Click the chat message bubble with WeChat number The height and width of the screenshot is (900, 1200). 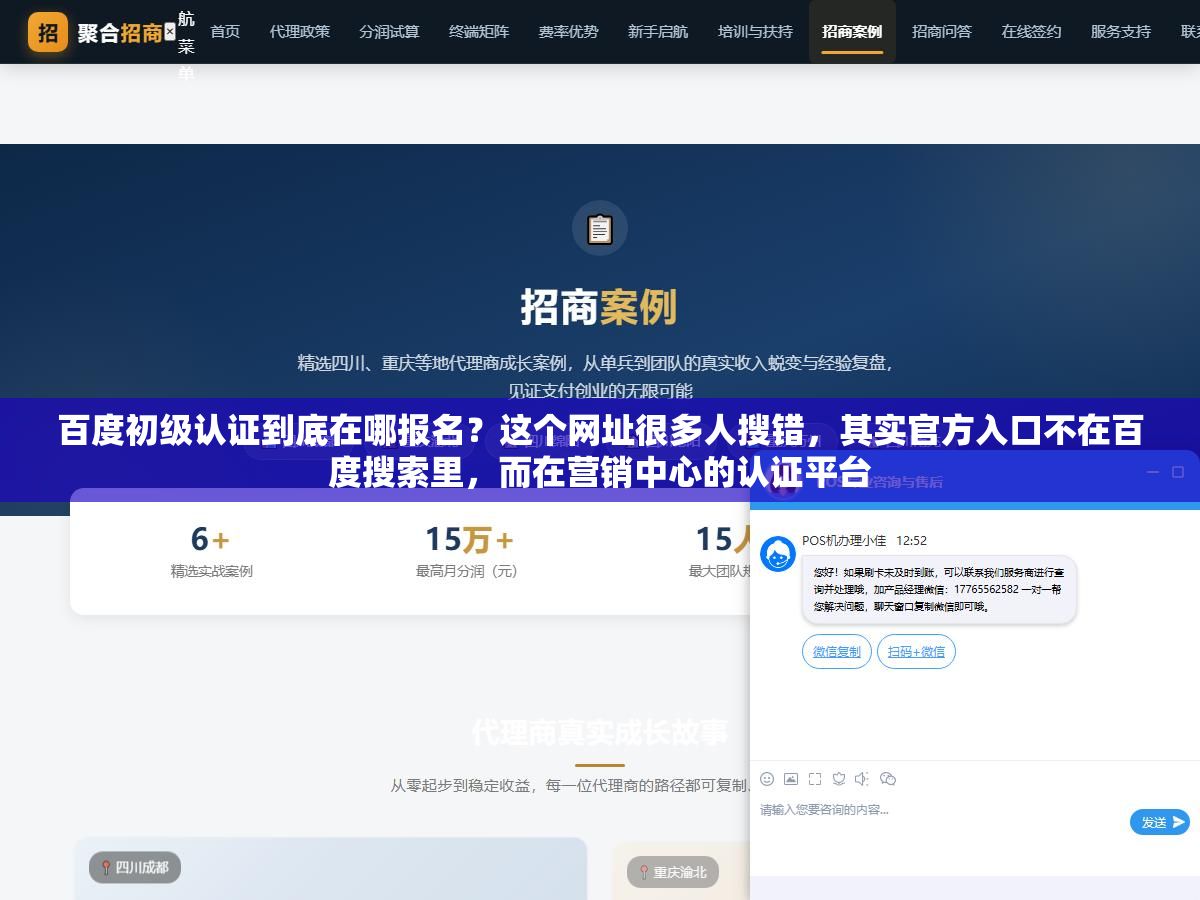coord(939,590)
